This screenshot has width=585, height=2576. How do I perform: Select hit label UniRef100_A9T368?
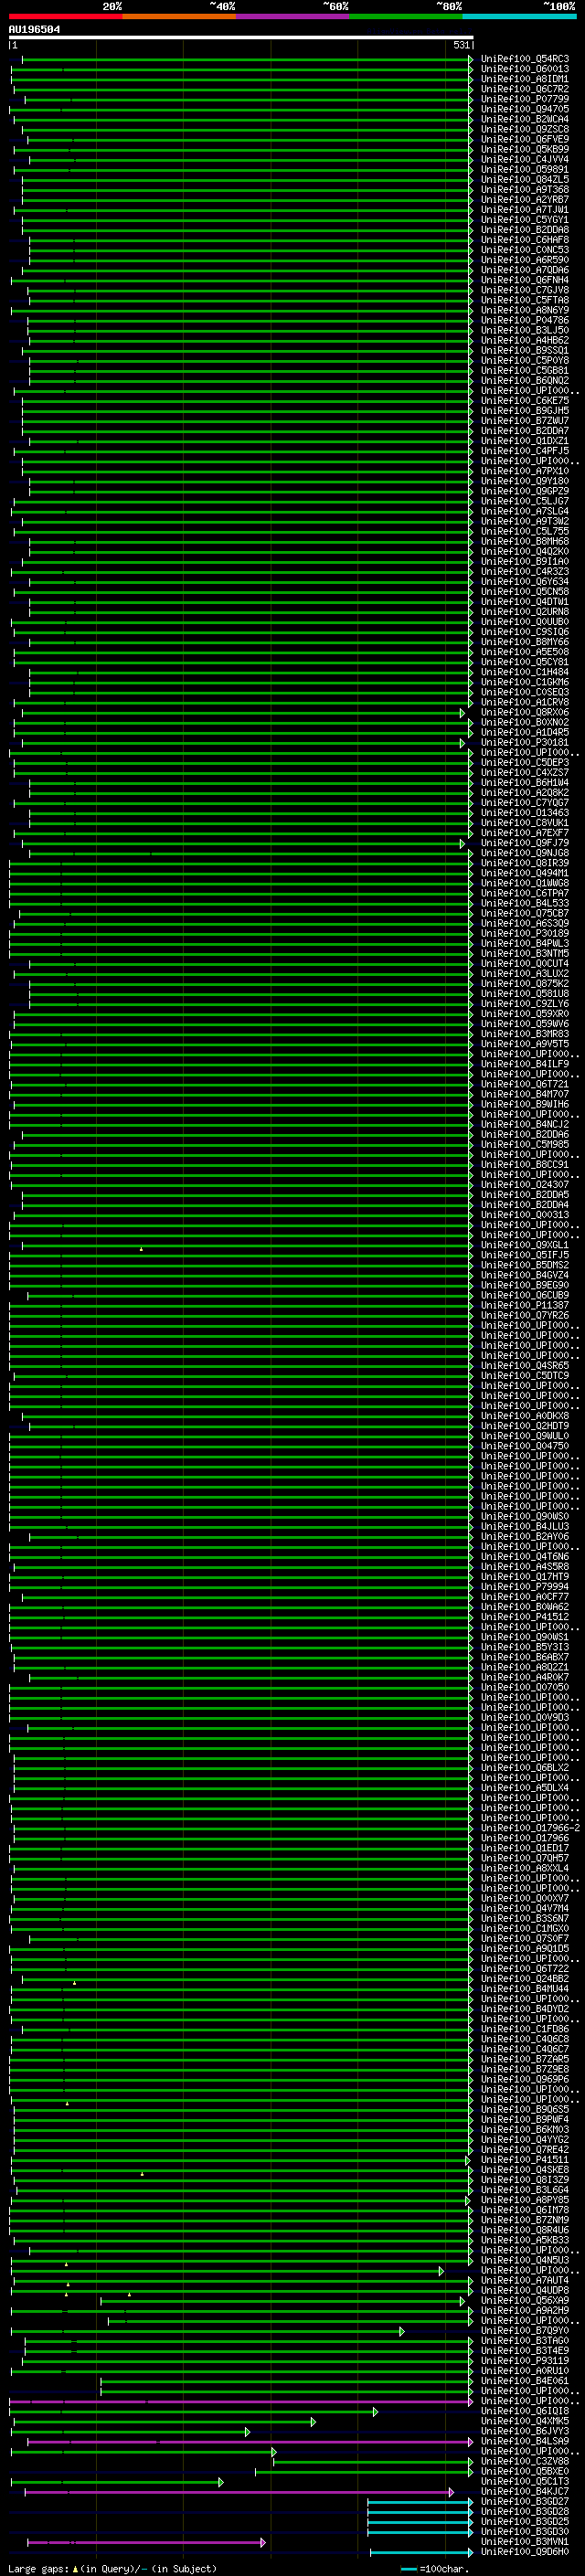coord(525,189)
